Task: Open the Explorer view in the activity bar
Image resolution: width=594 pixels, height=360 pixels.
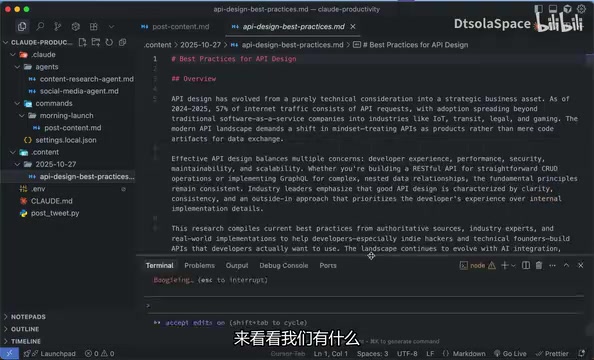Action: pyautogui.click(x=22, y=26)
